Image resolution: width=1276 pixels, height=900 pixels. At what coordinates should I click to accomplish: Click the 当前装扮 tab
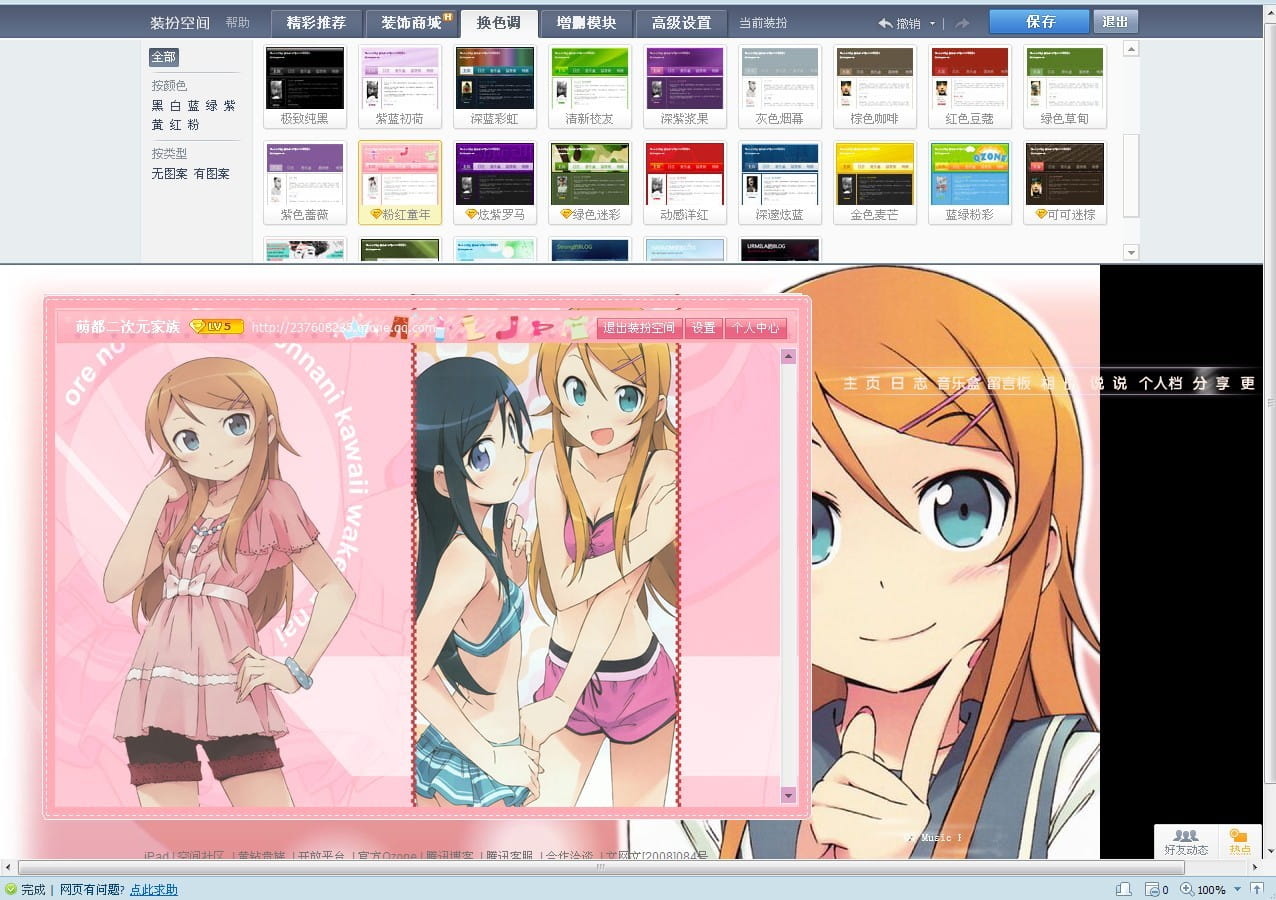pyautogui.click(x=763, y=23)
